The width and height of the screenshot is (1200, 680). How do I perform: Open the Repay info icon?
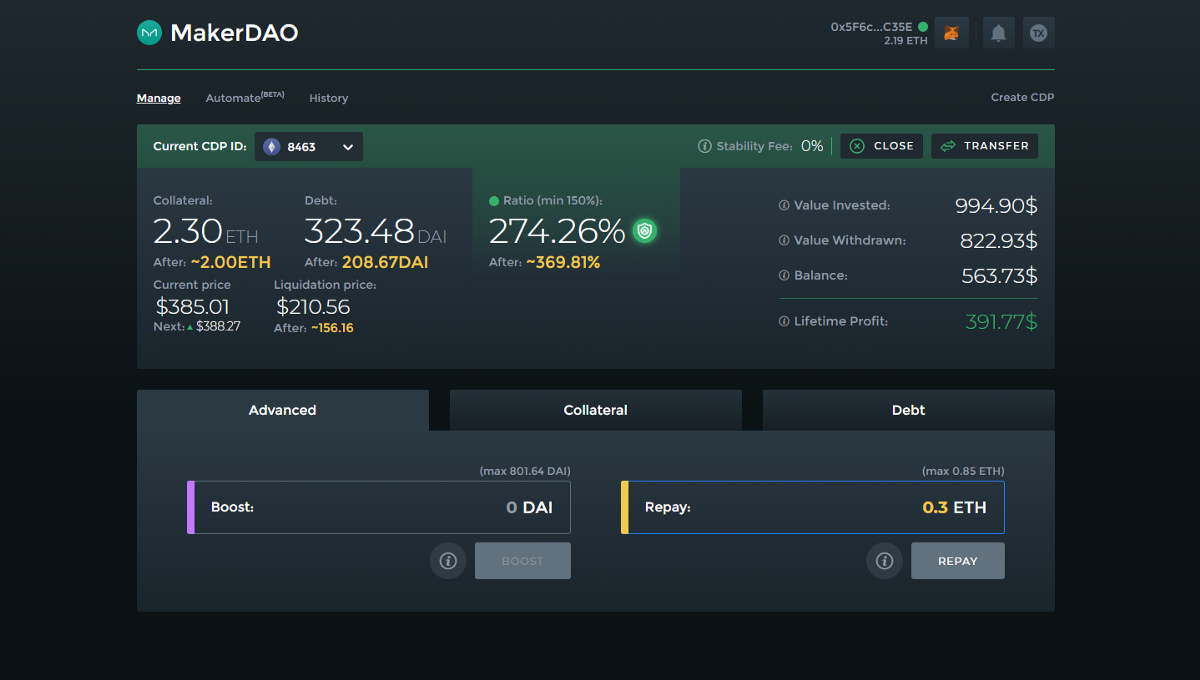click(884, 561)
